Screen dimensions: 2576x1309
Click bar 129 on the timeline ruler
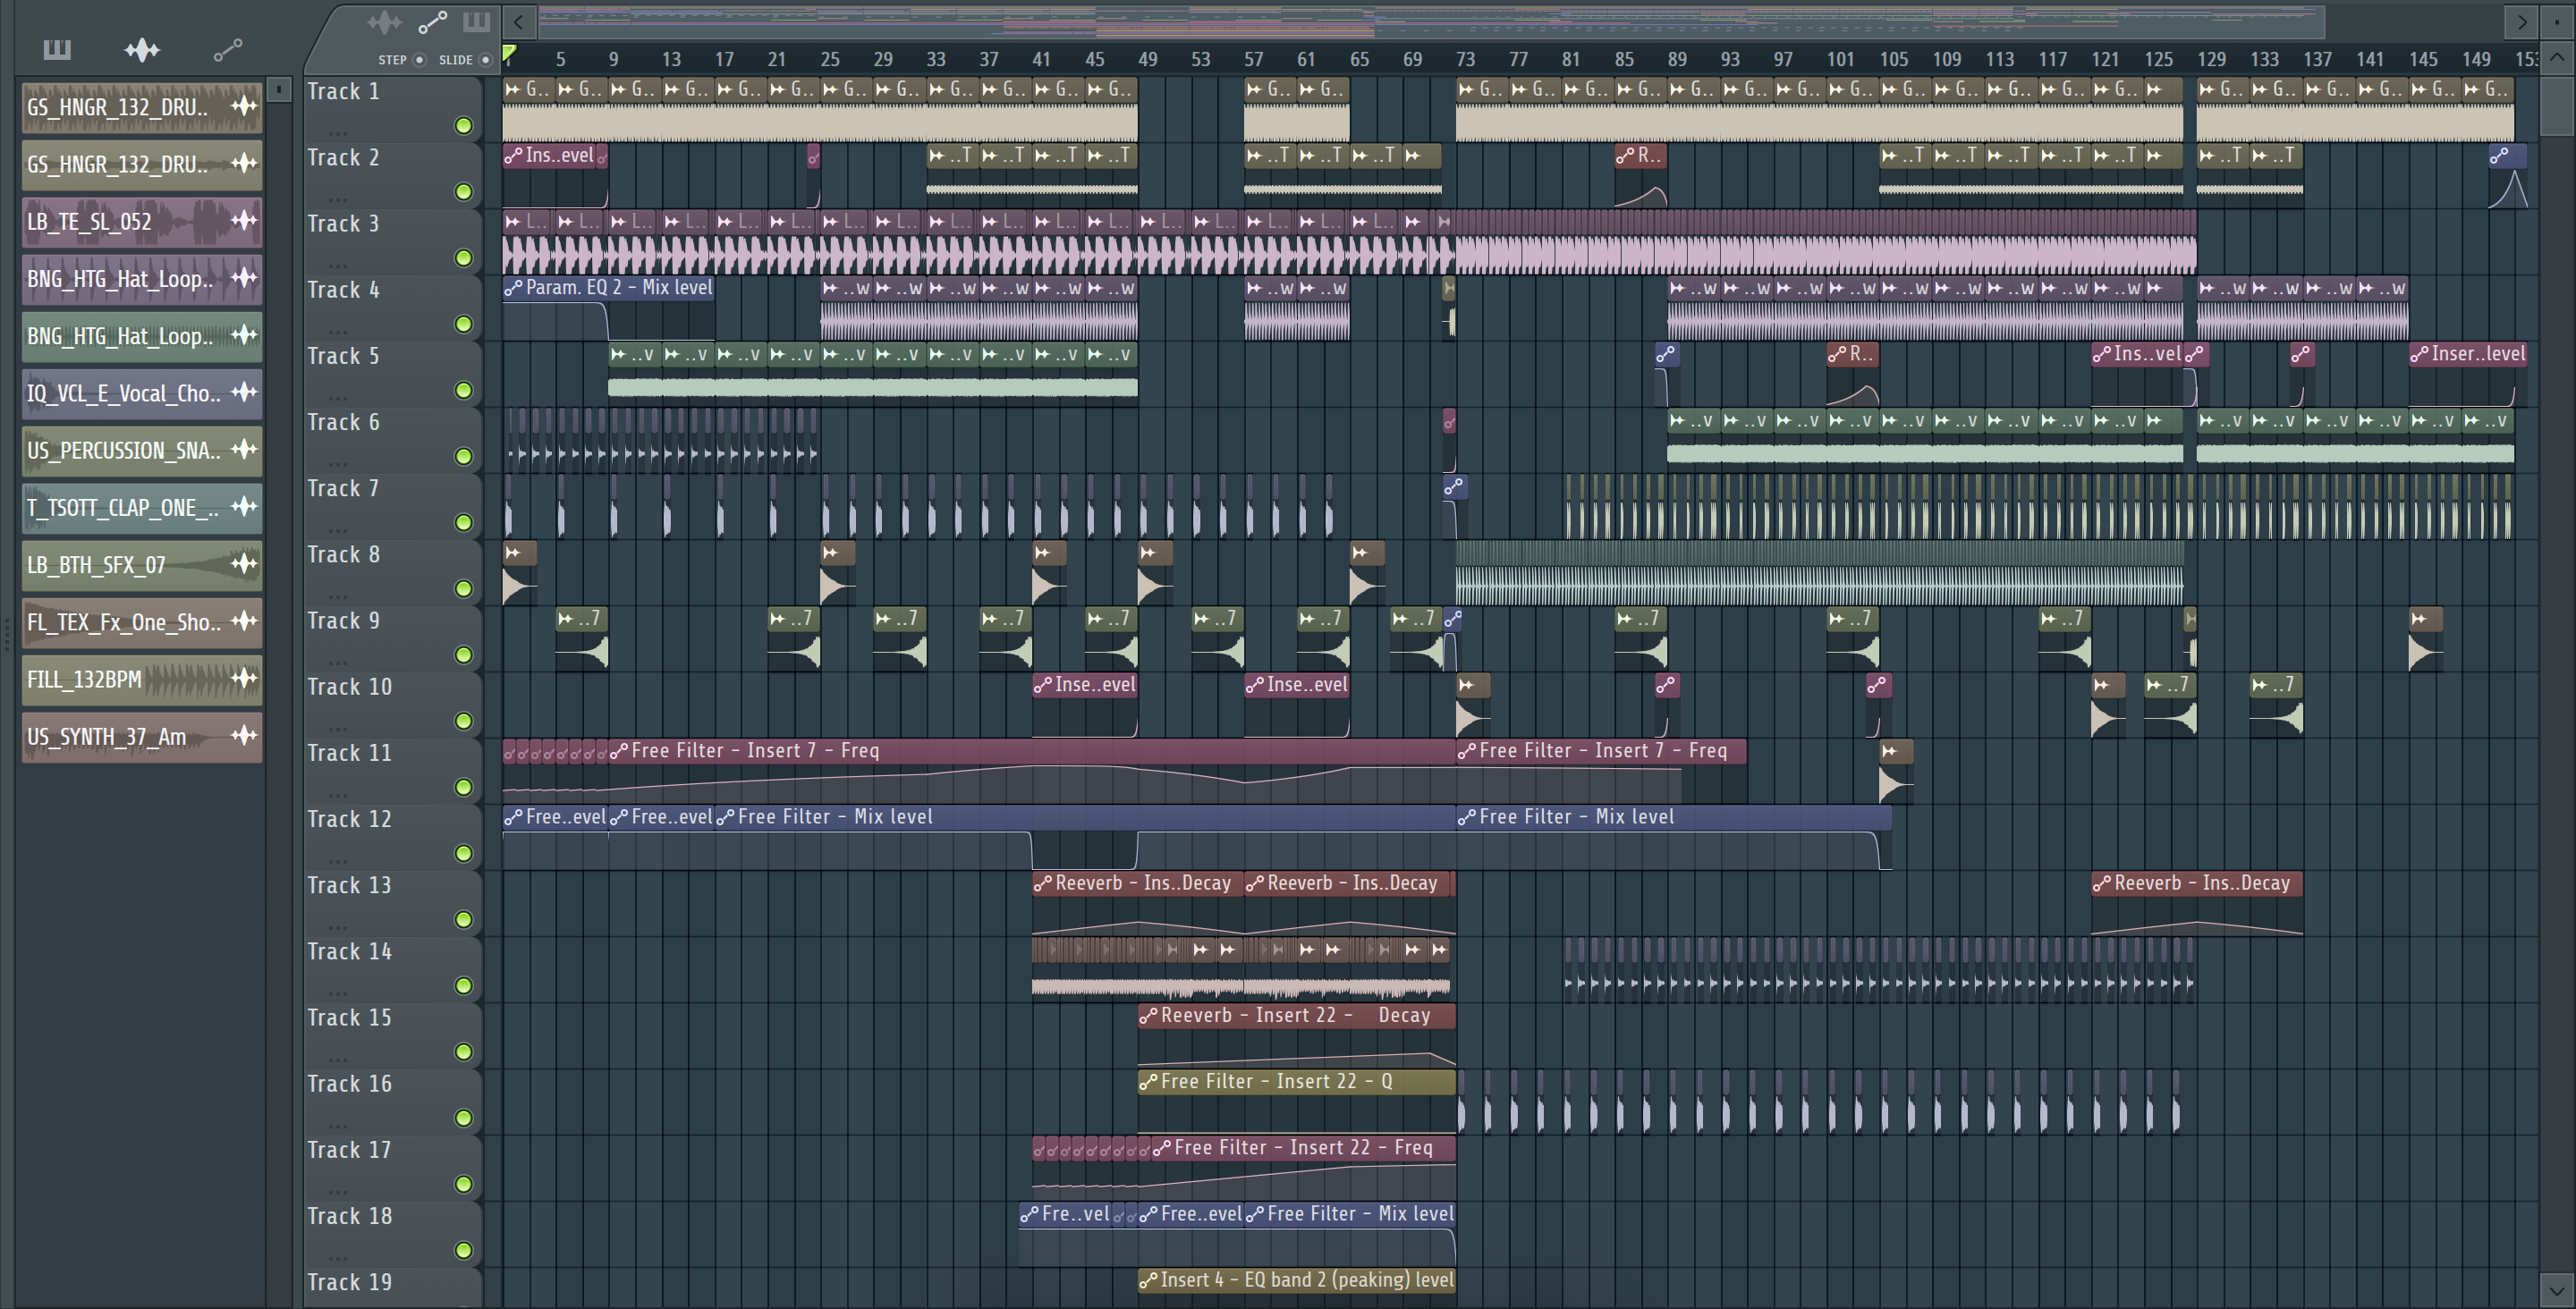(x=2211, y=59)
